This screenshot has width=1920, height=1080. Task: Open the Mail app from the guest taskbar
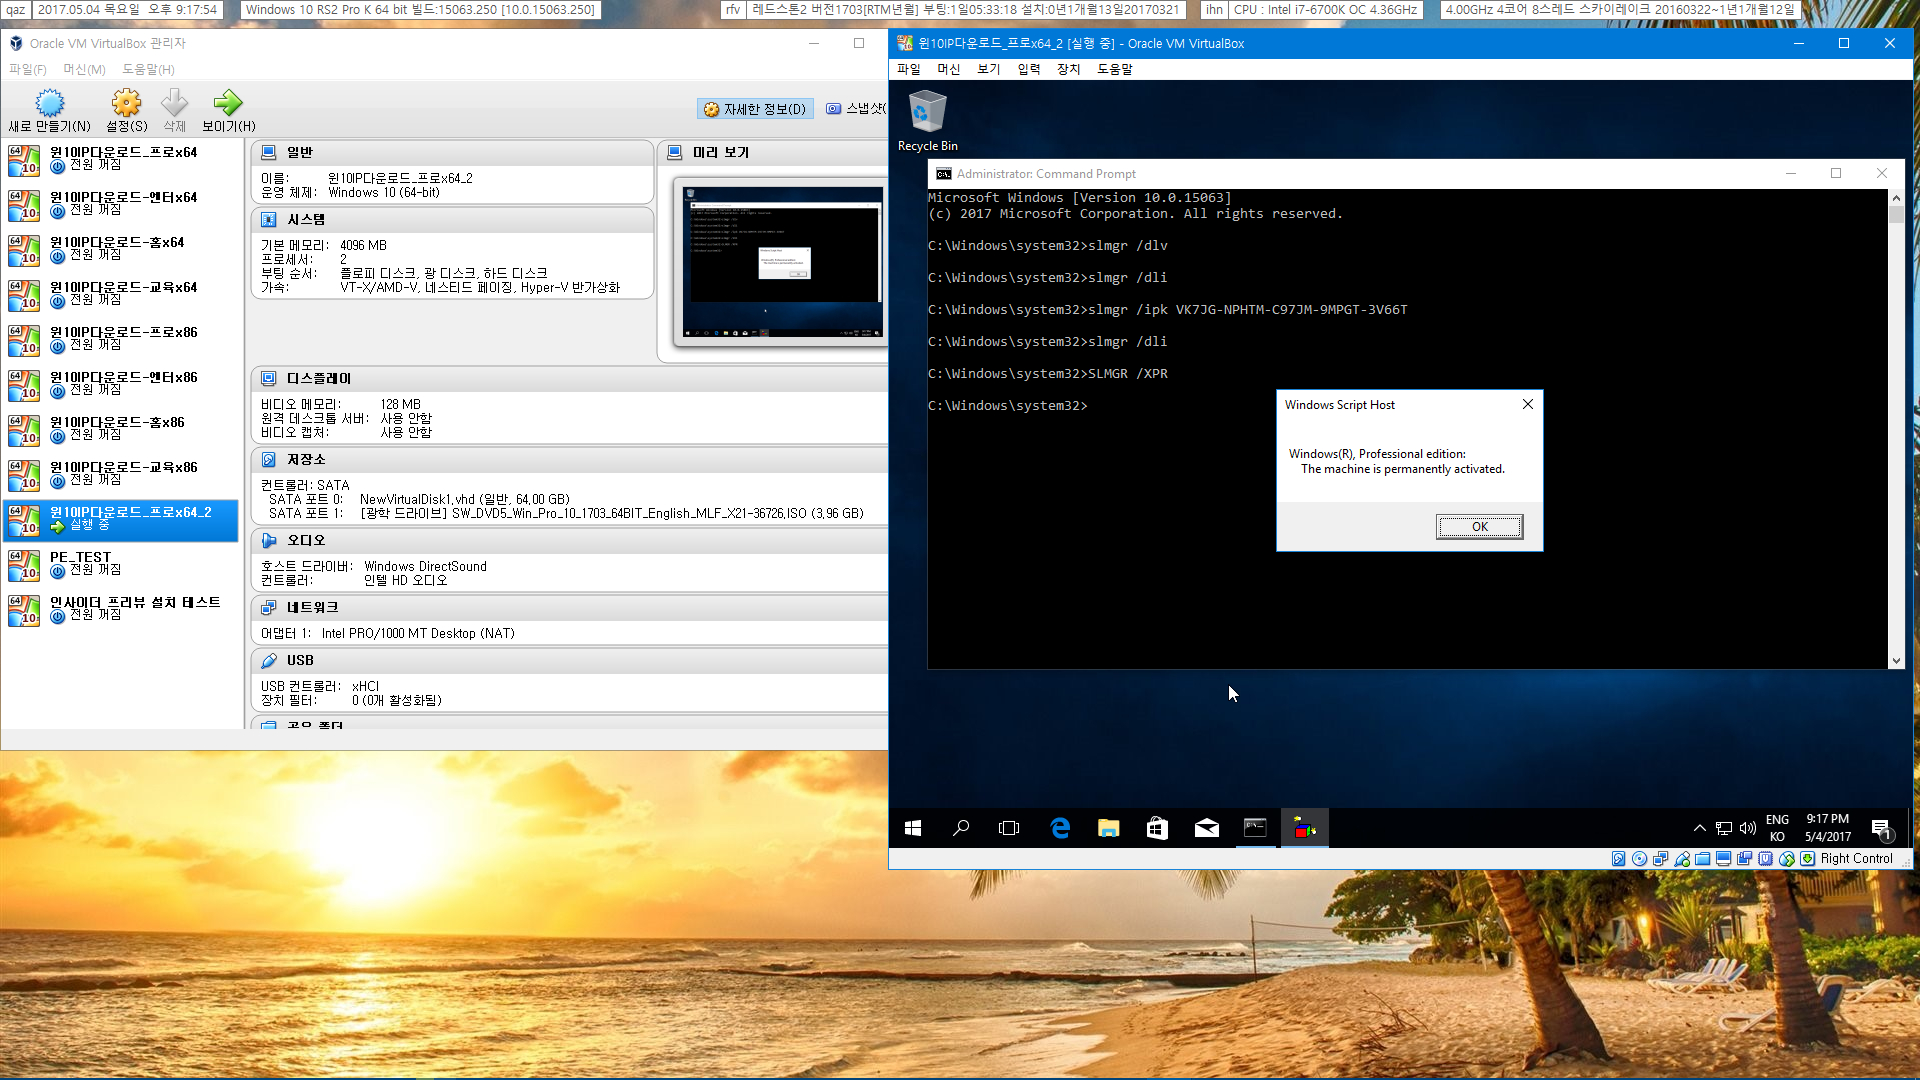click(x=1206, y=828)
